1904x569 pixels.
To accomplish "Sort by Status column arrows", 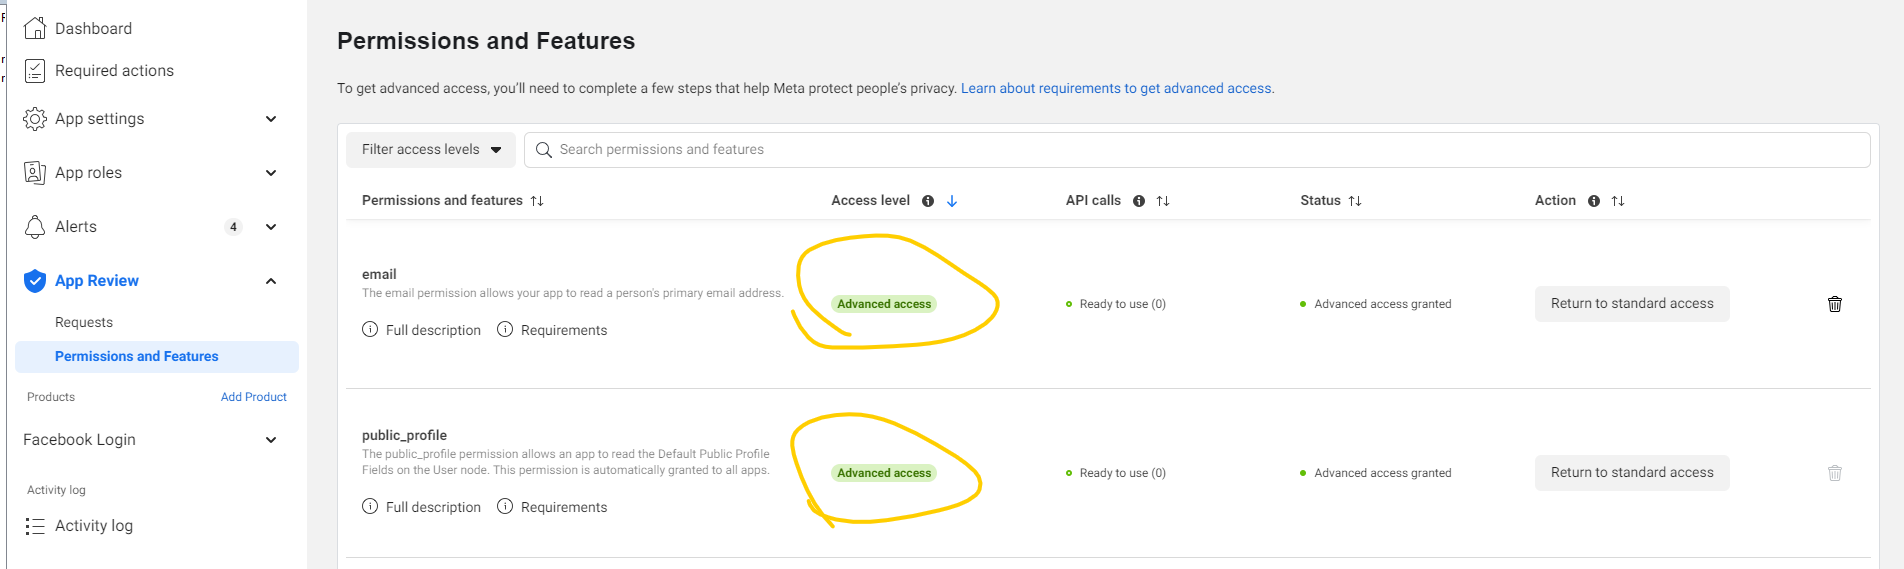I will (1355, 201).
